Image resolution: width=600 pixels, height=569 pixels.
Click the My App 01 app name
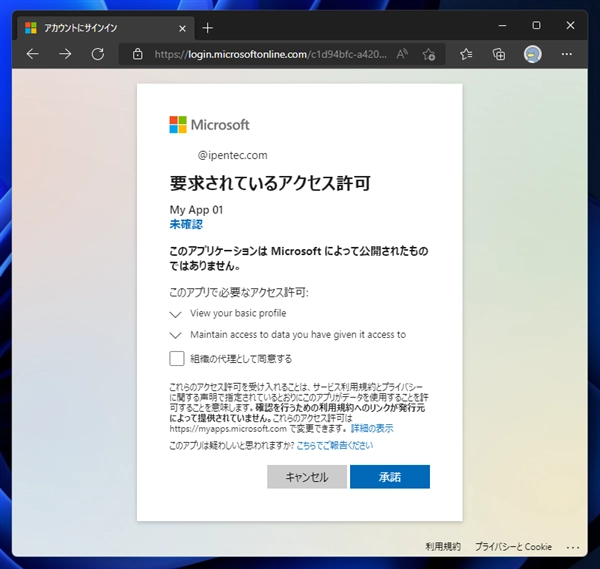[196, 210]
